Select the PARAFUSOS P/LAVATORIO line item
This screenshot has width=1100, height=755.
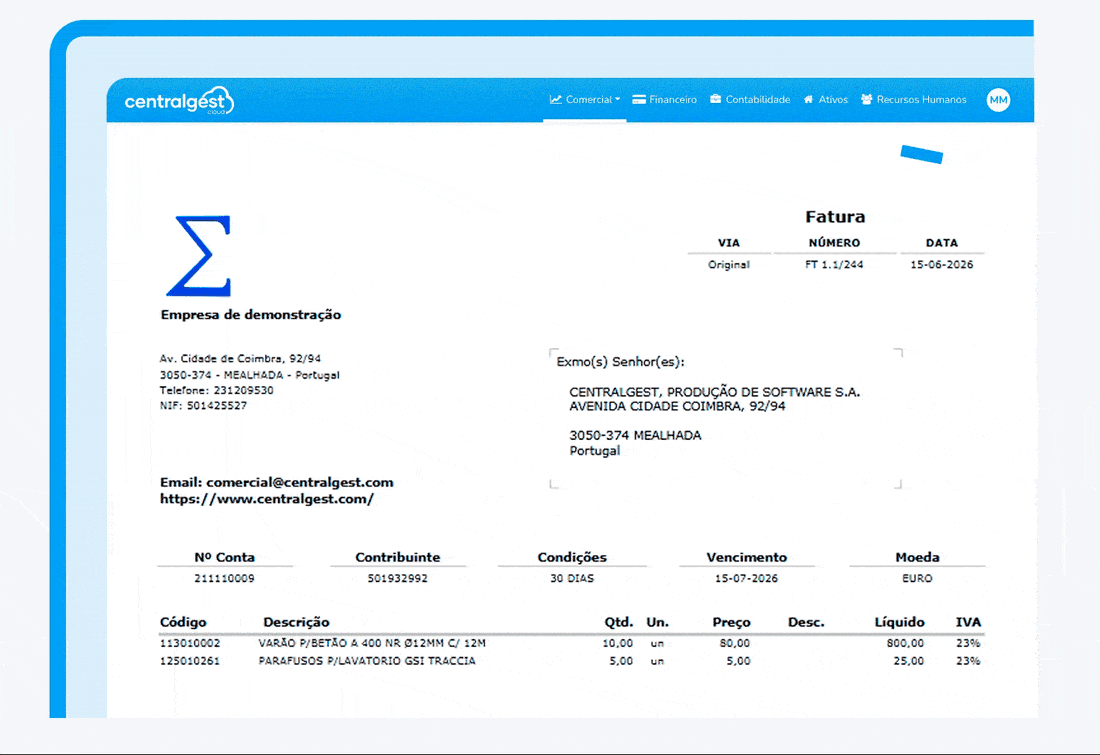570,661
